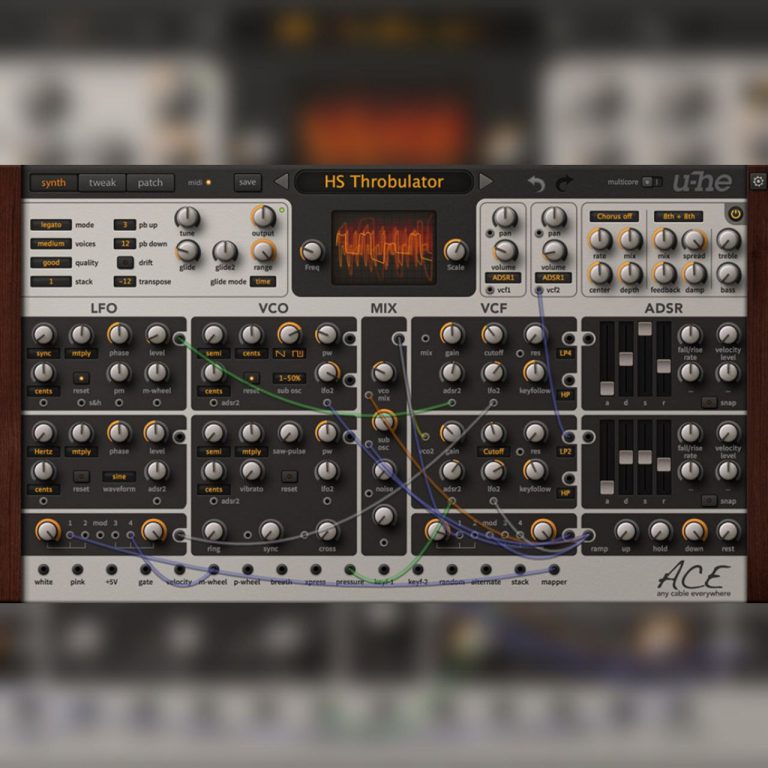Click the p-wheel source jack

(248, 569)
